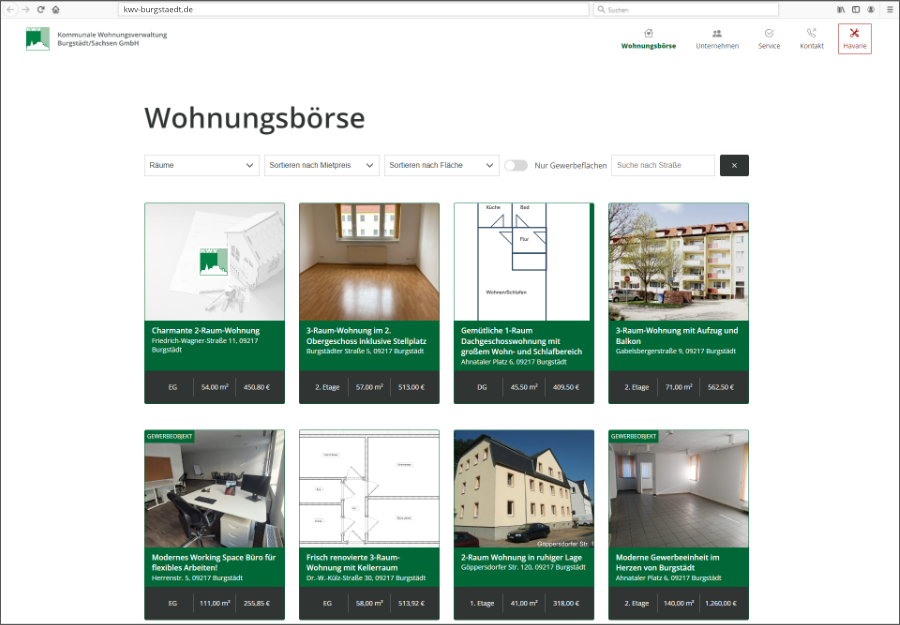The width and height of the screenshot is (900, 625).
Task: Click tiled room photo of Moderne Gewerbeeinheit
Action: [x=678, y=488]
